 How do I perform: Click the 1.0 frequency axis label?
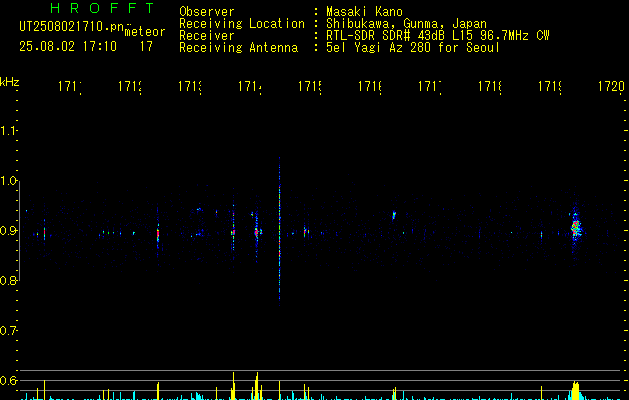tap(8, 181)
